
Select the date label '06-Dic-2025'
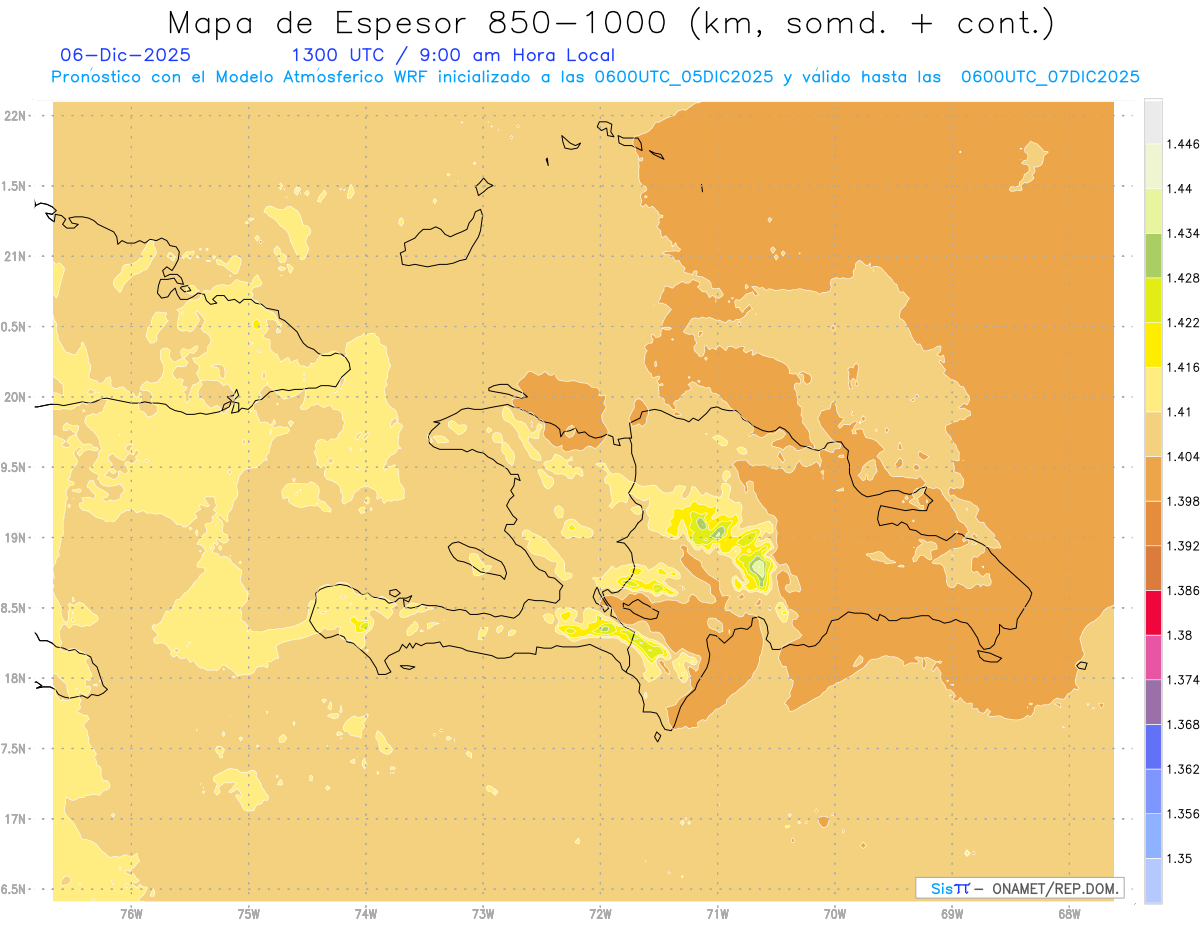[x=126, y=55]
